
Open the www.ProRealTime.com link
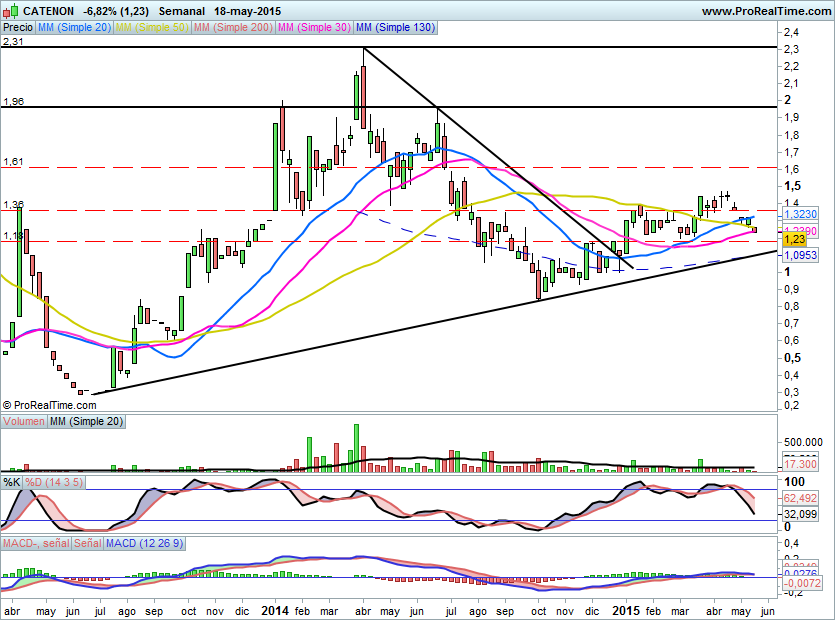pyautogui.click(x=766, y=10)
